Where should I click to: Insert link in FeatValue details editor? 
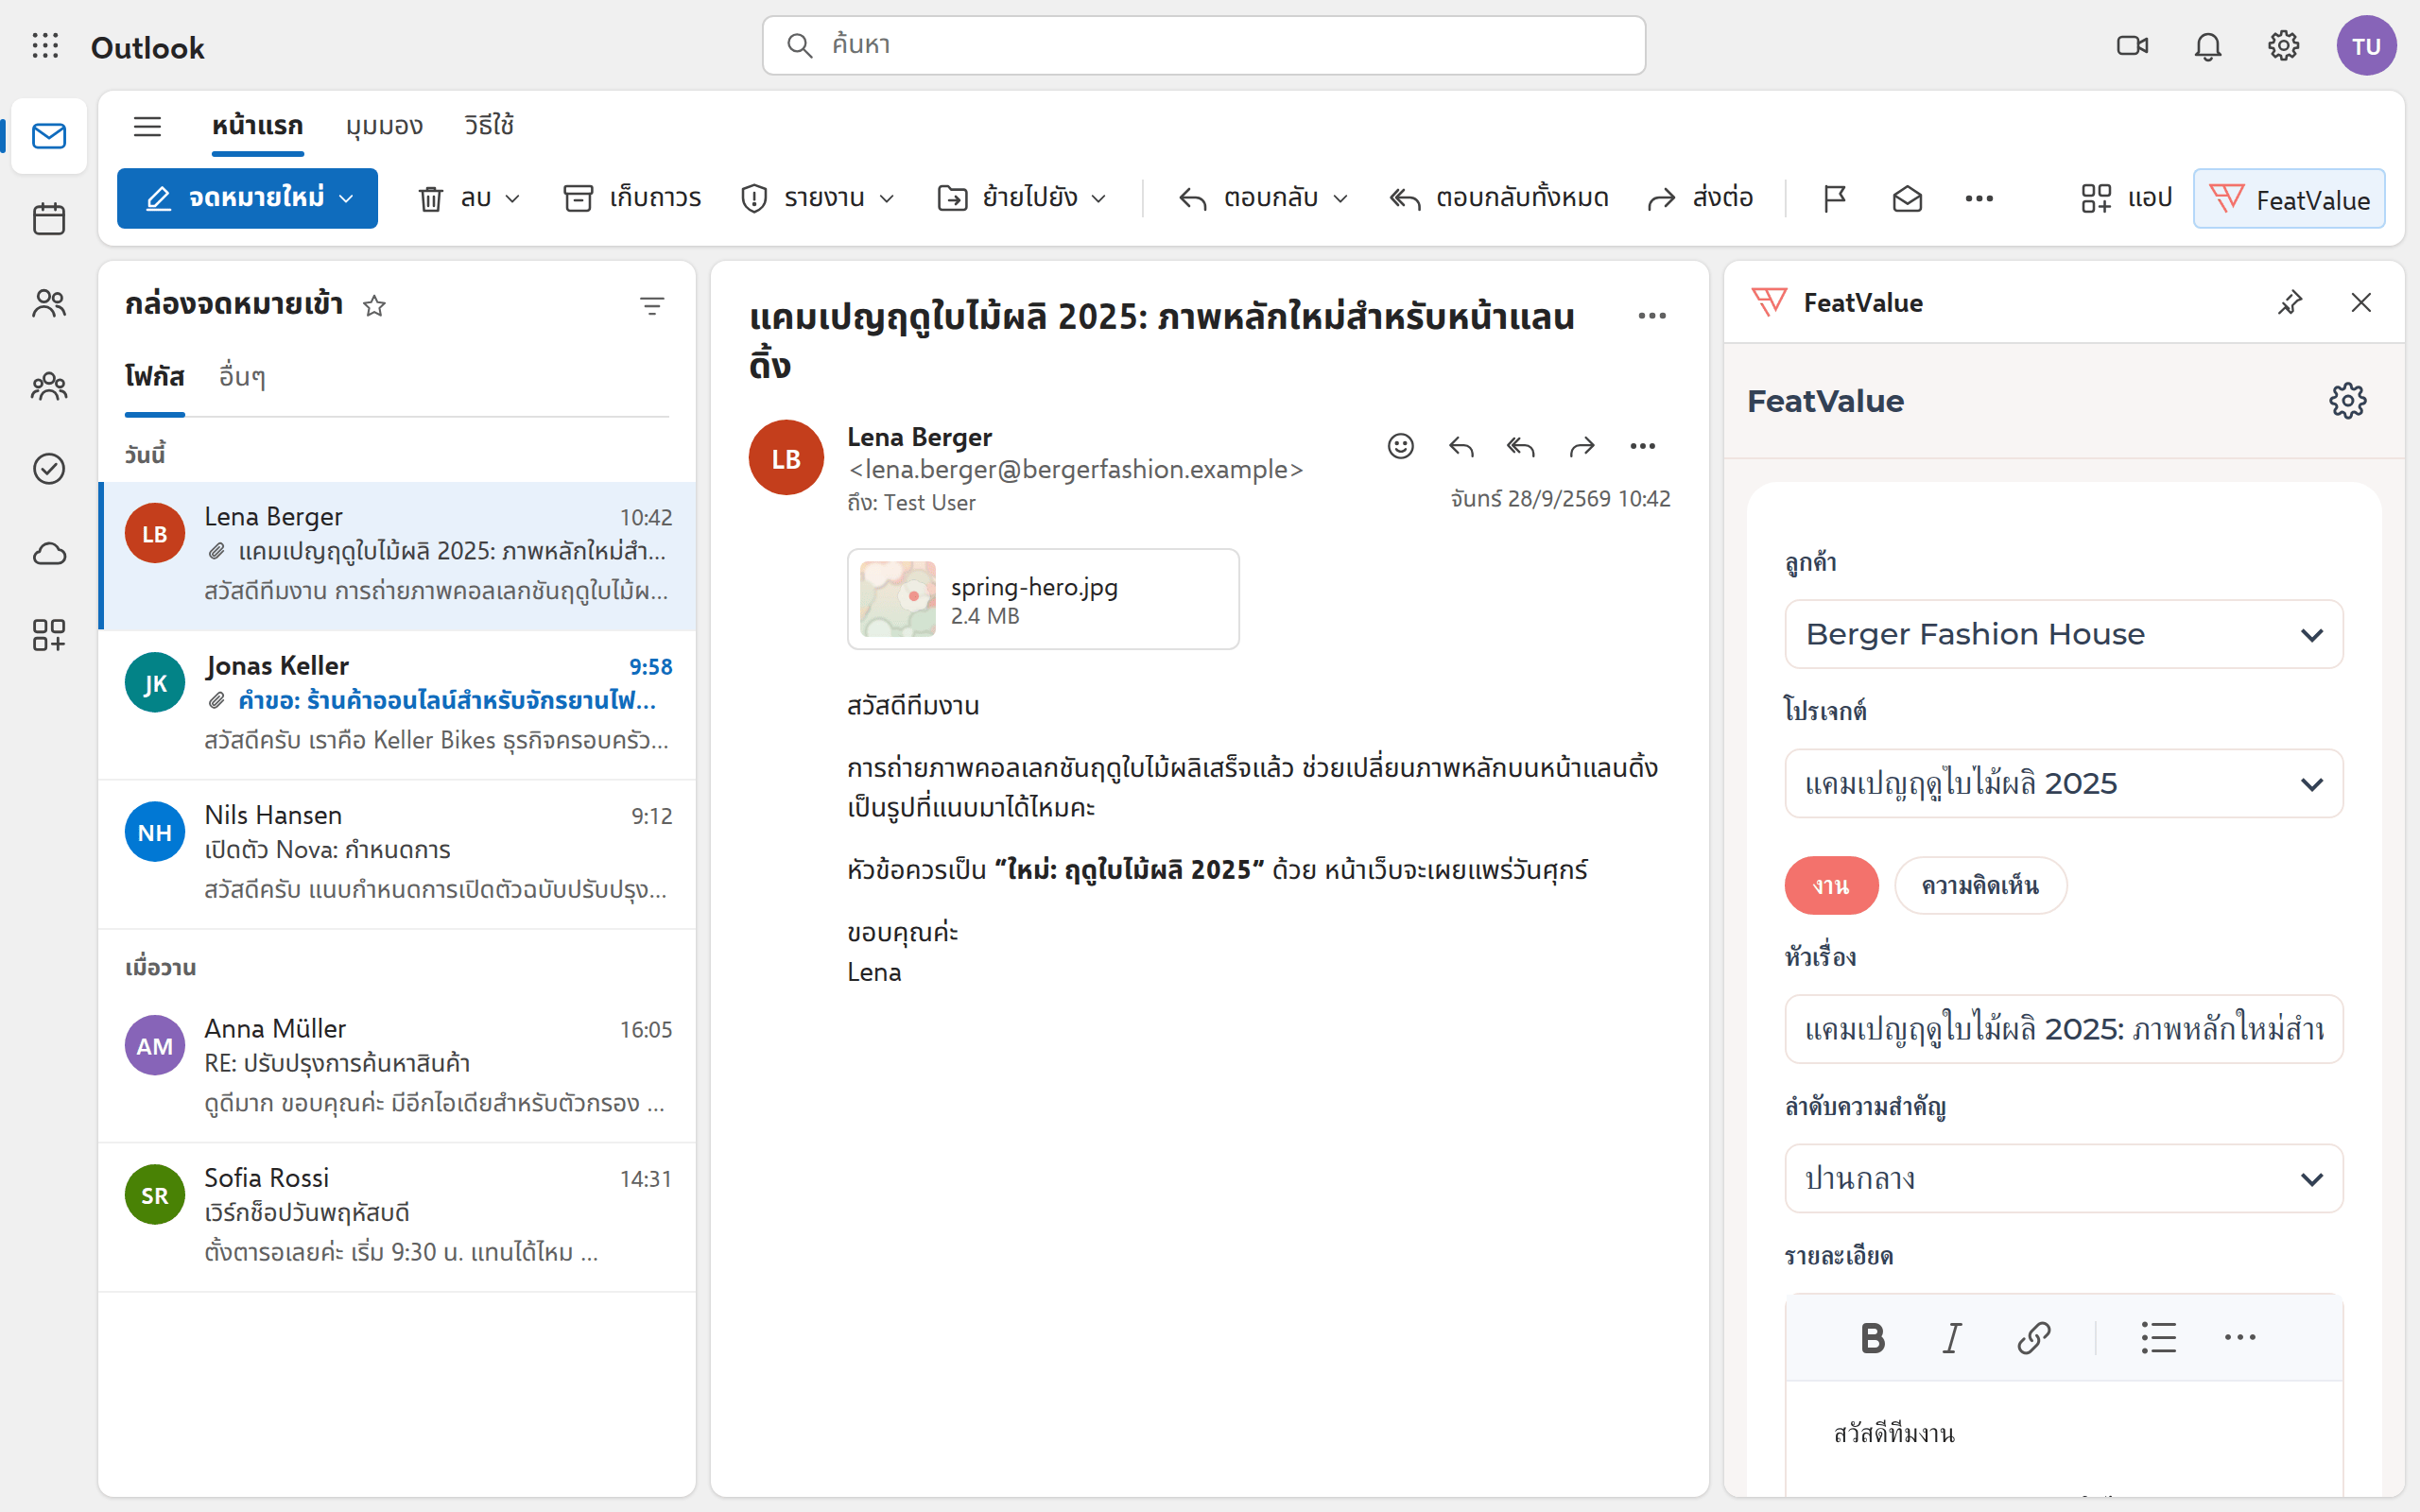[x=2034, y=1338]
